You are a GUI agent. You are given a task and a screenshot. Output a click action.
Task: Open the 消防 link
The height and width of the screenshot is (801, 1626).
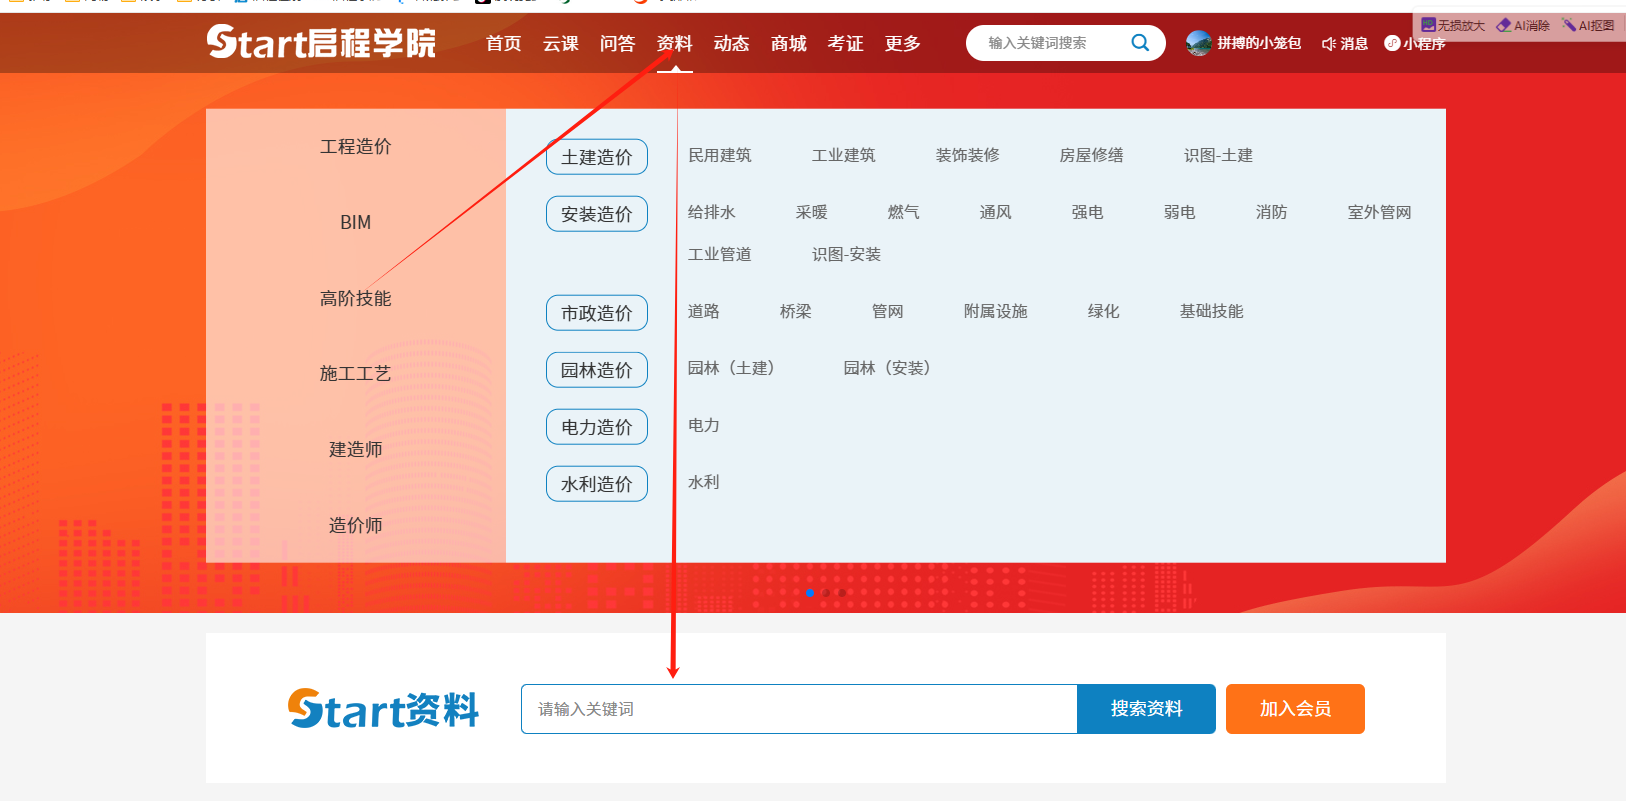point(1272,212)
